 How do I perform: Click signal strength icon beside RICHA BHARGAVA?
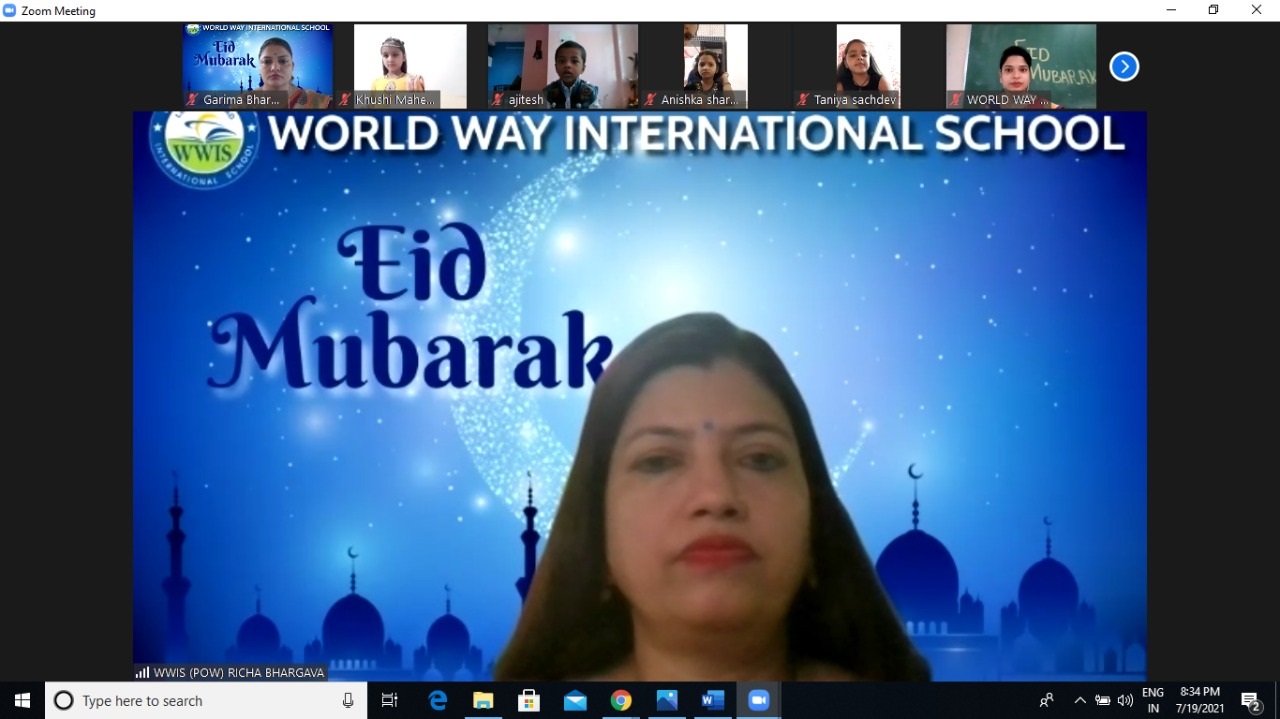tap(142, 673)
